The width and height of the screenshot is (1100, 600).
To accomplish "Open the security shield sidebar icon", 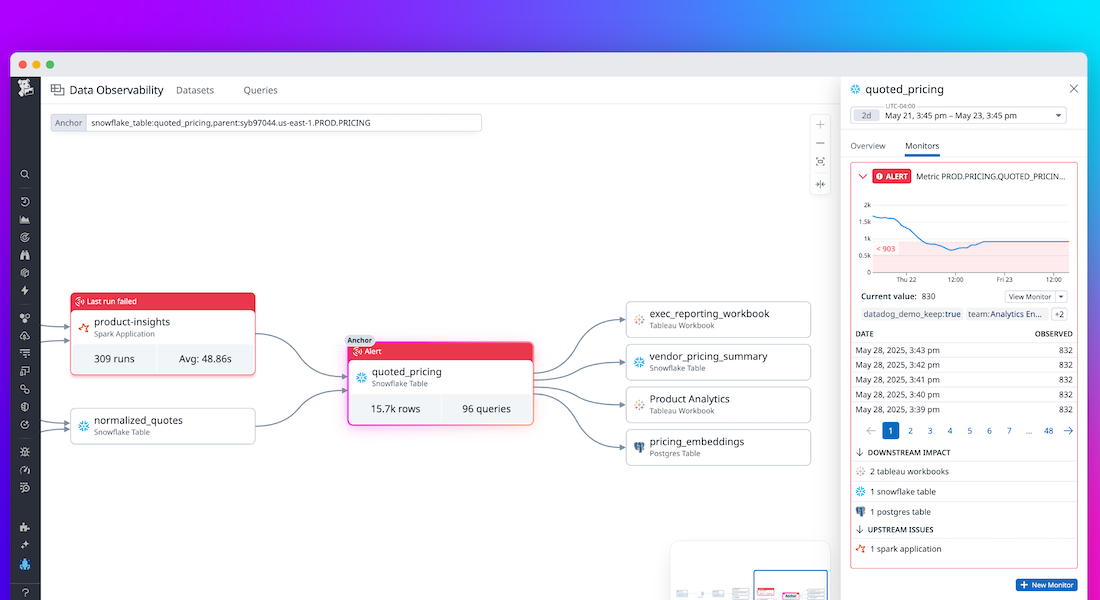I will click(25, 406).
